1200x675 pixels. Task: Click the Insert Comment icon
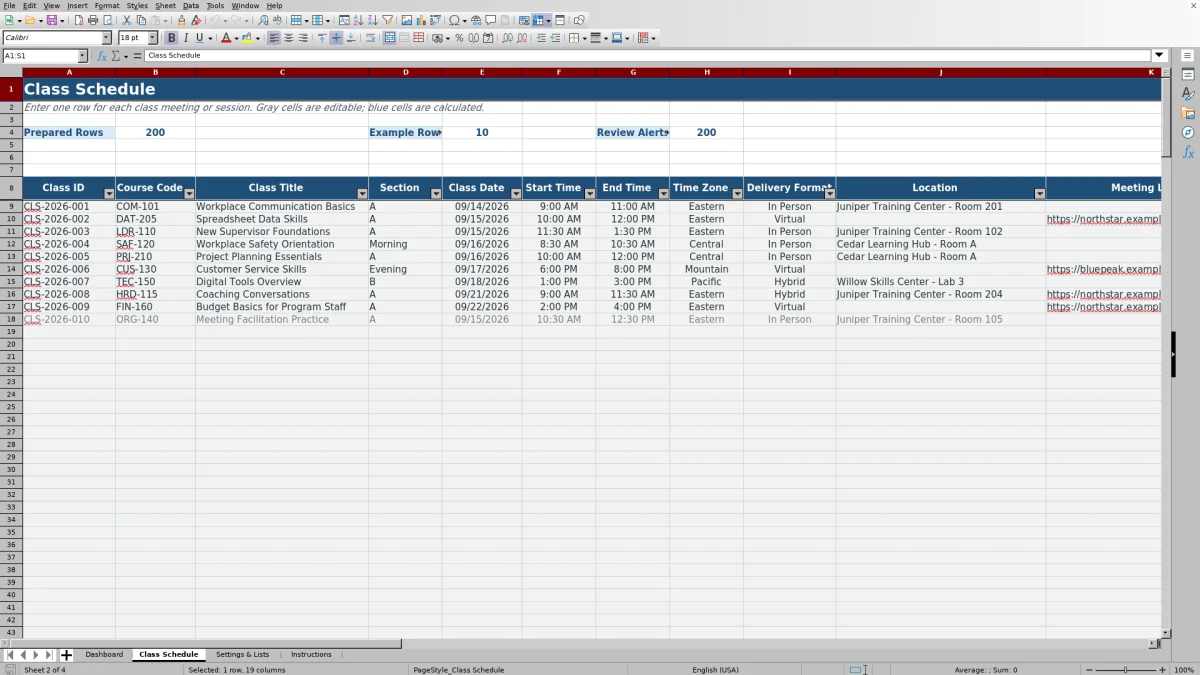[490, 20]
